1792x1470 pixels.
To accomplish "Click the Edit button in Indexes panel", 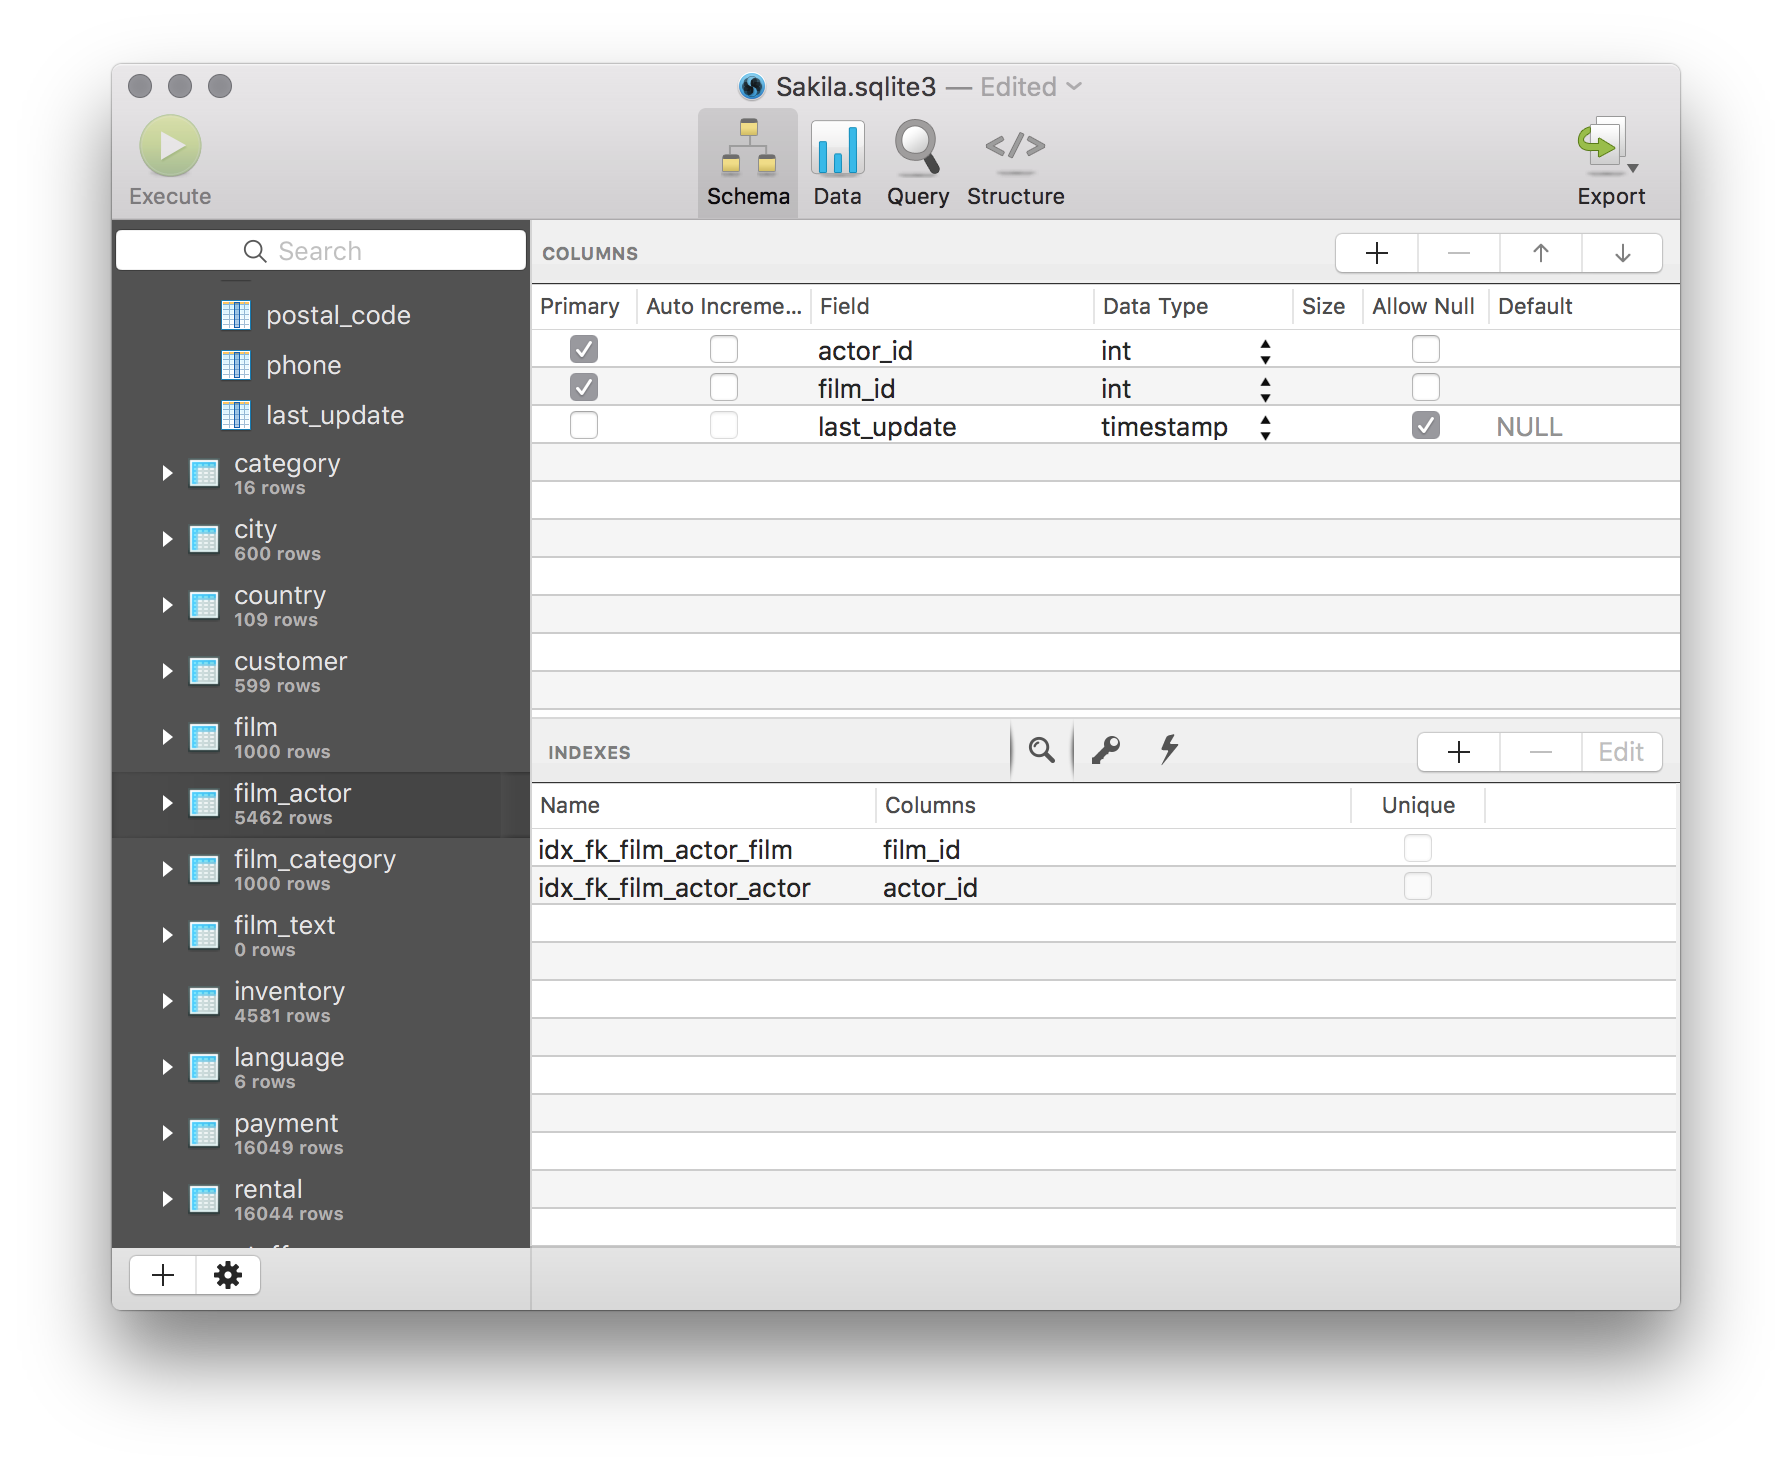I will (1620, 751).
